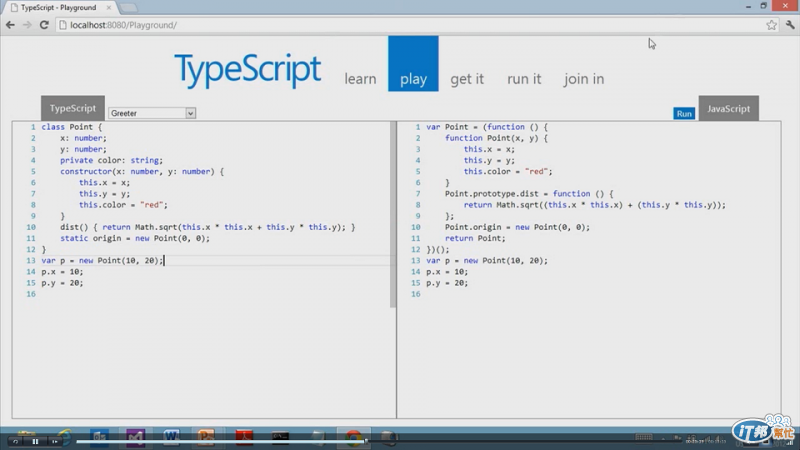
Task: Open a new browser tab
Action: pos(128,8)
